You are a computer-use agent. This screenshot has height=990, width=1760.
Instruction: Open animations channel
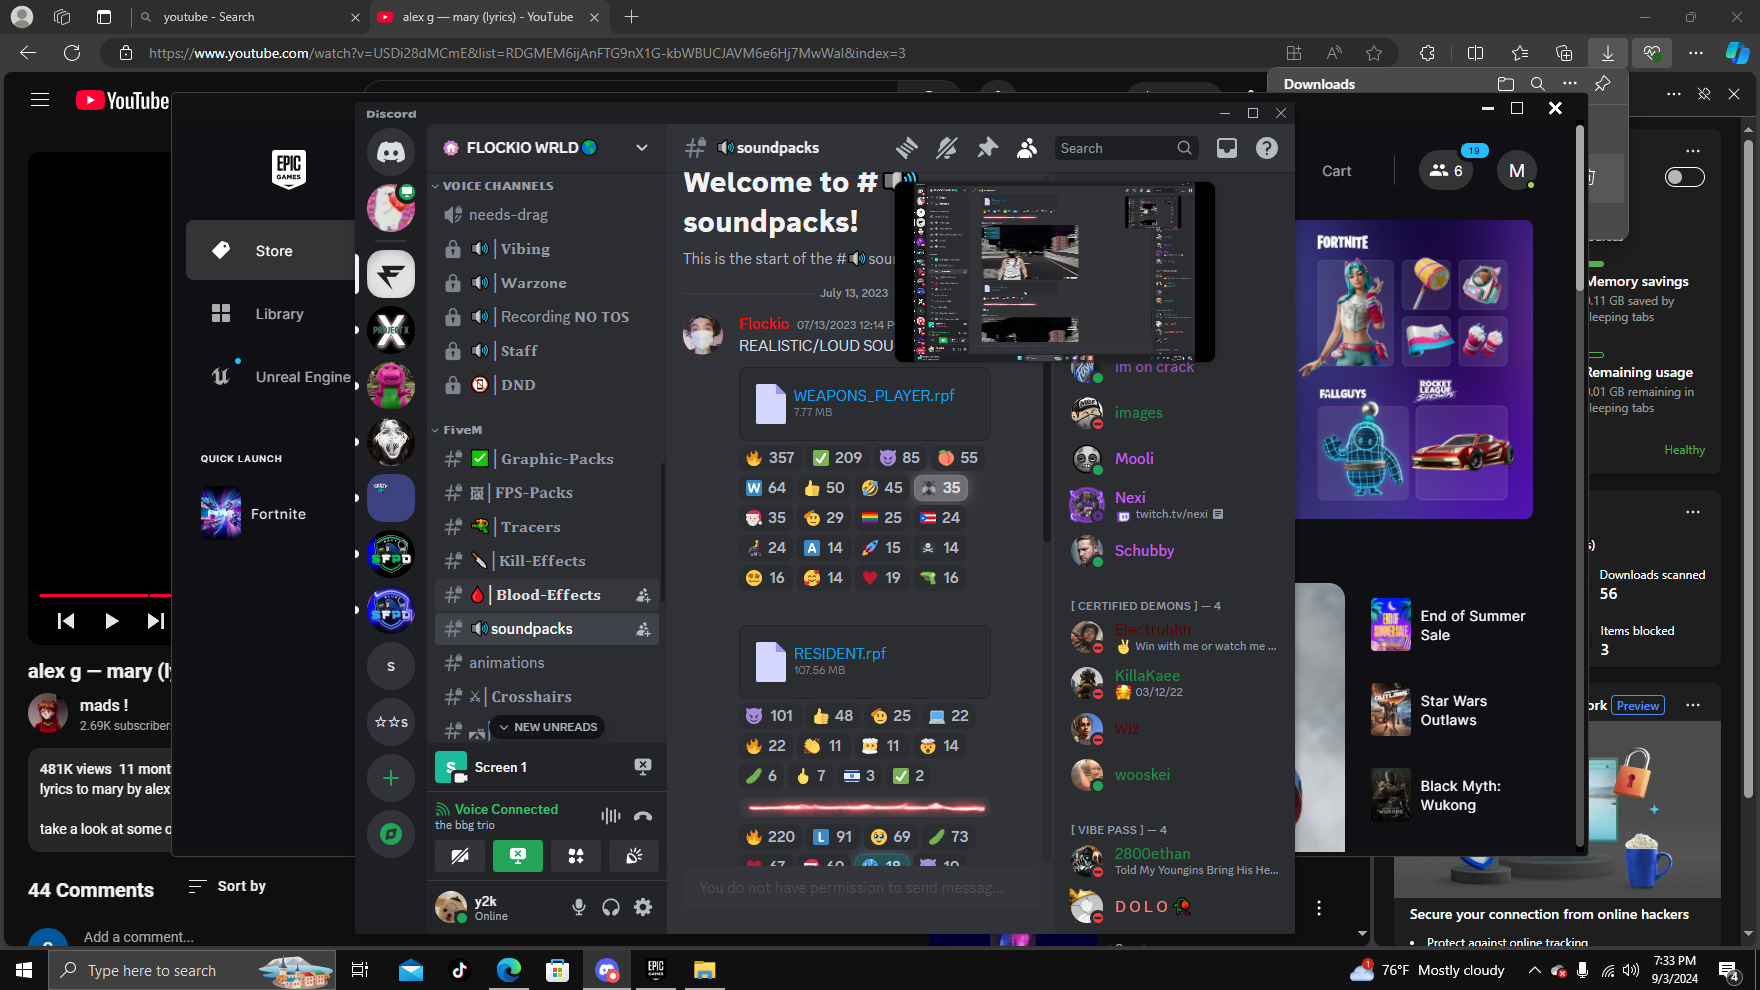tap(547, 663)
